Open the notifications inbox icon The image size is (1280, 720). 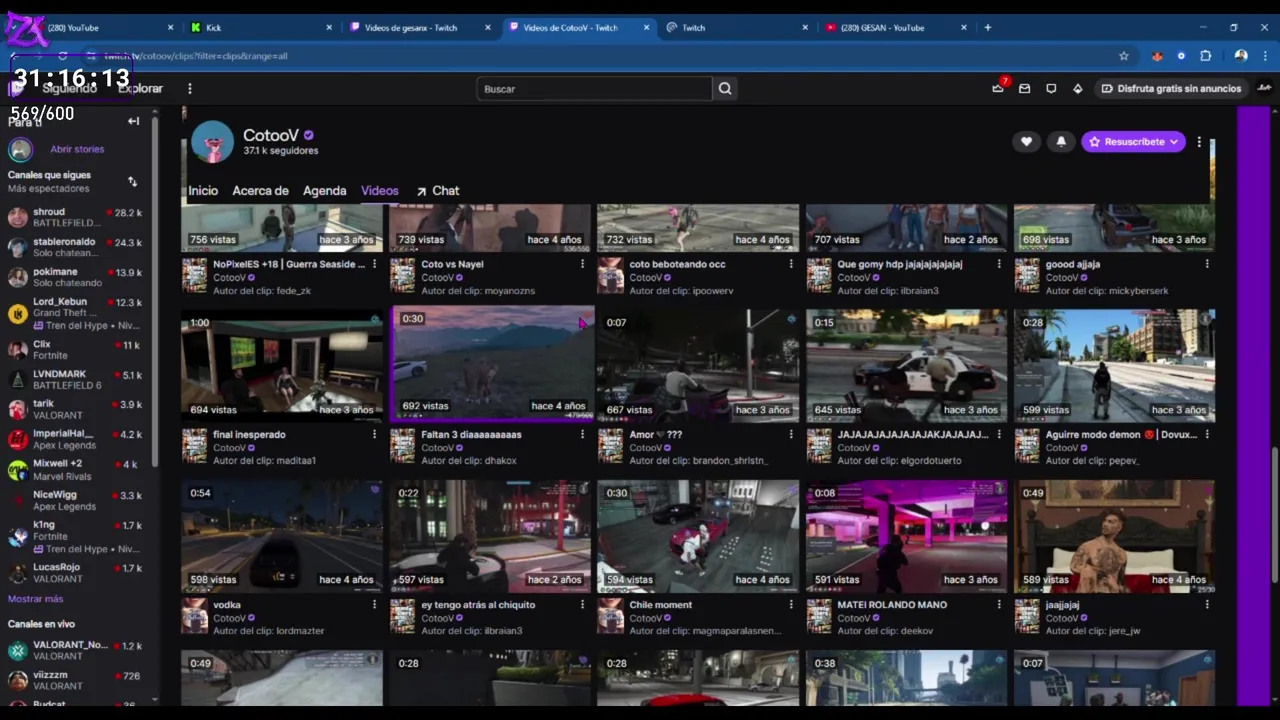[1024, 89]
